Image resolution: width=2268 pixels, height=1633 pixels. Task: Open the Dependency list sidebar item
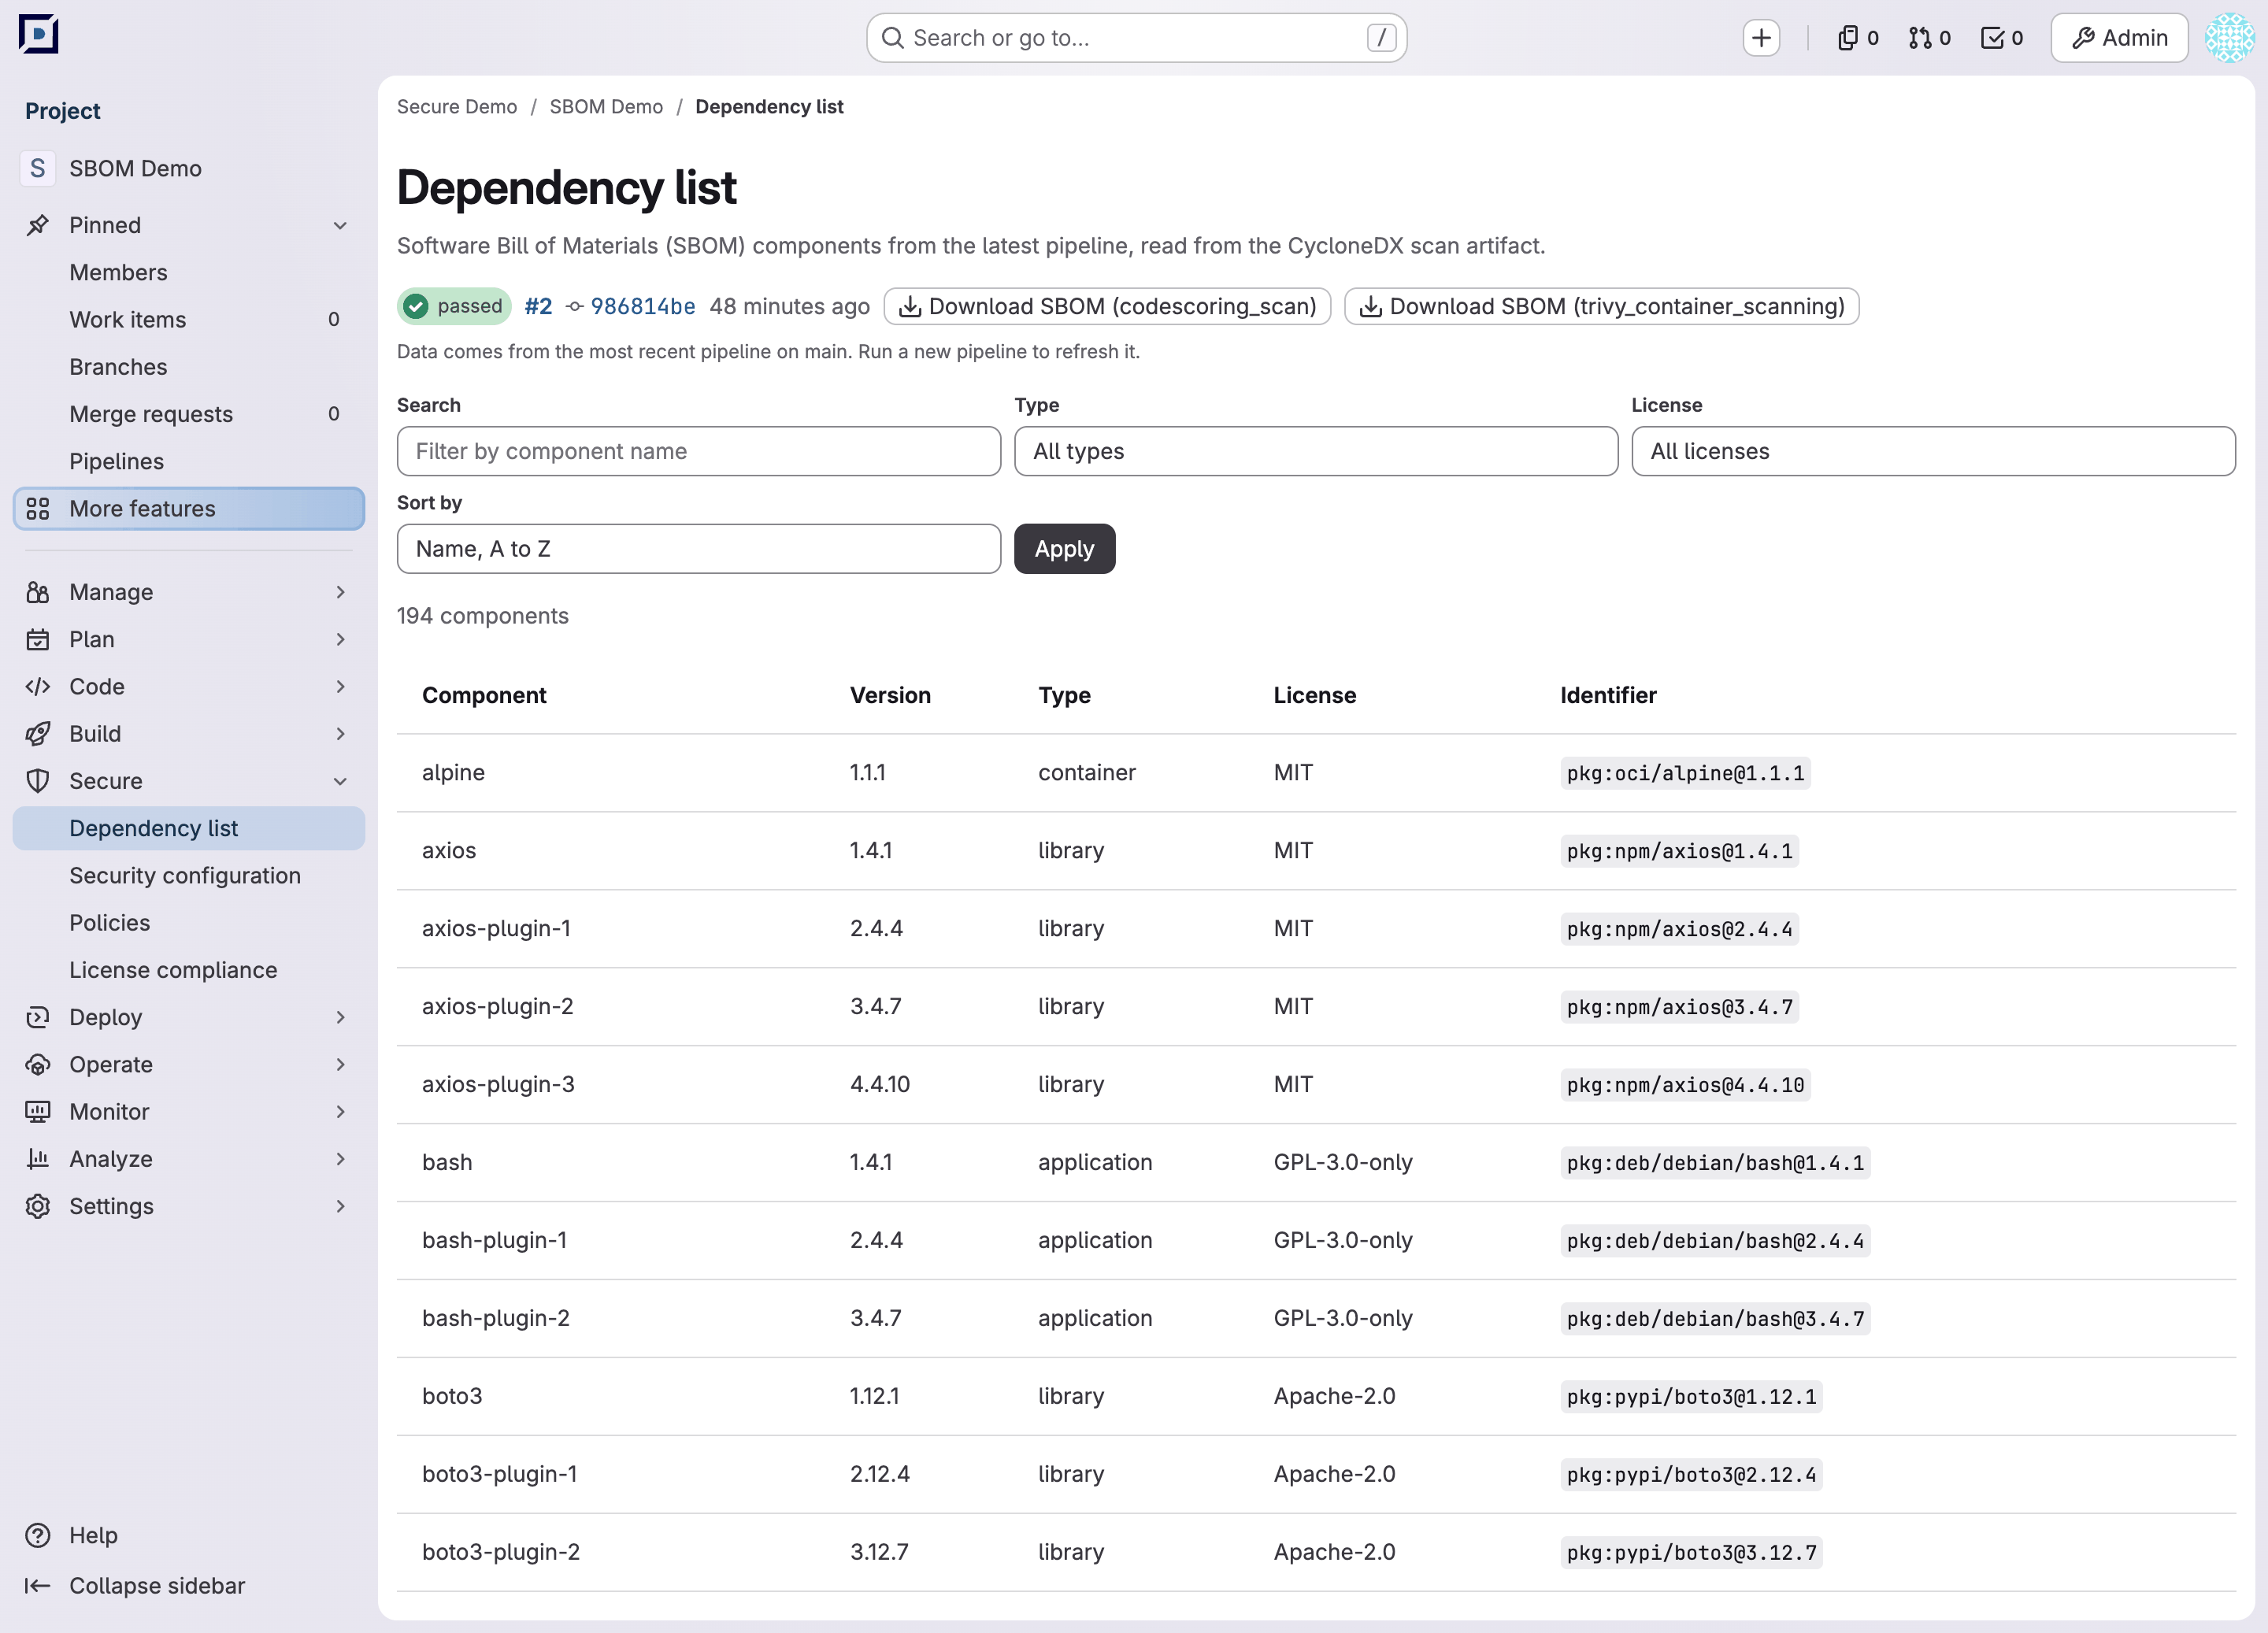coord(189,829)
